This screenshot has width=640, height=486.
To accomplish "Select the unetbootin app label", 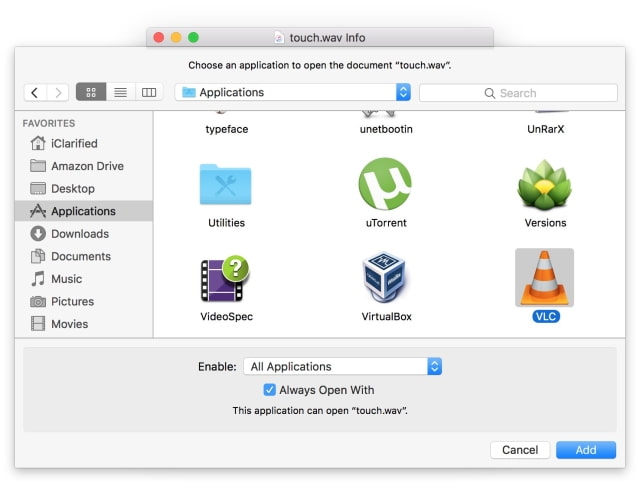I will pos(386,129).
